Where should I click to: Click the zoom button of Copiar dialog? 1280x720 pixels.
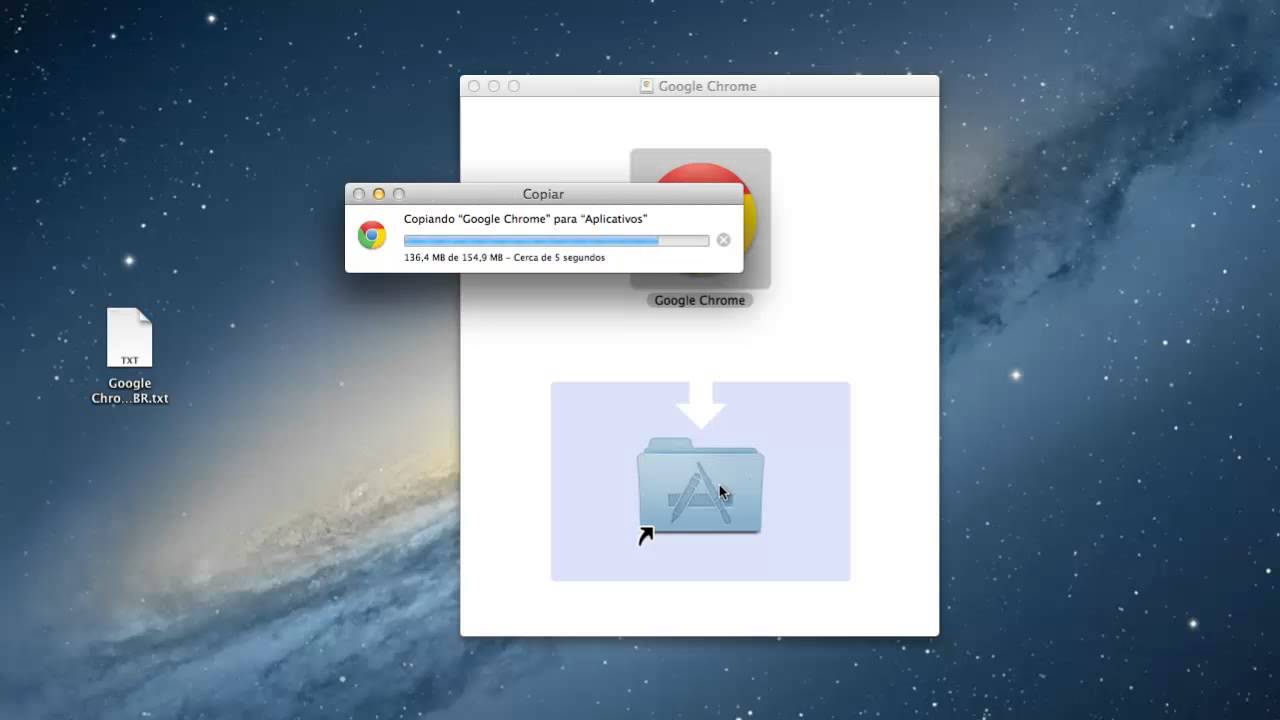(399, 194)
